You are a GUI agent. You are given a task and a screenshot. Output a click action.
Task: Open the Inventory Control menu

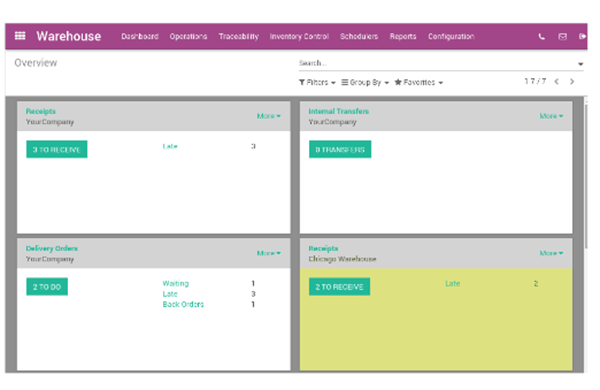click(x=299, y=36)
